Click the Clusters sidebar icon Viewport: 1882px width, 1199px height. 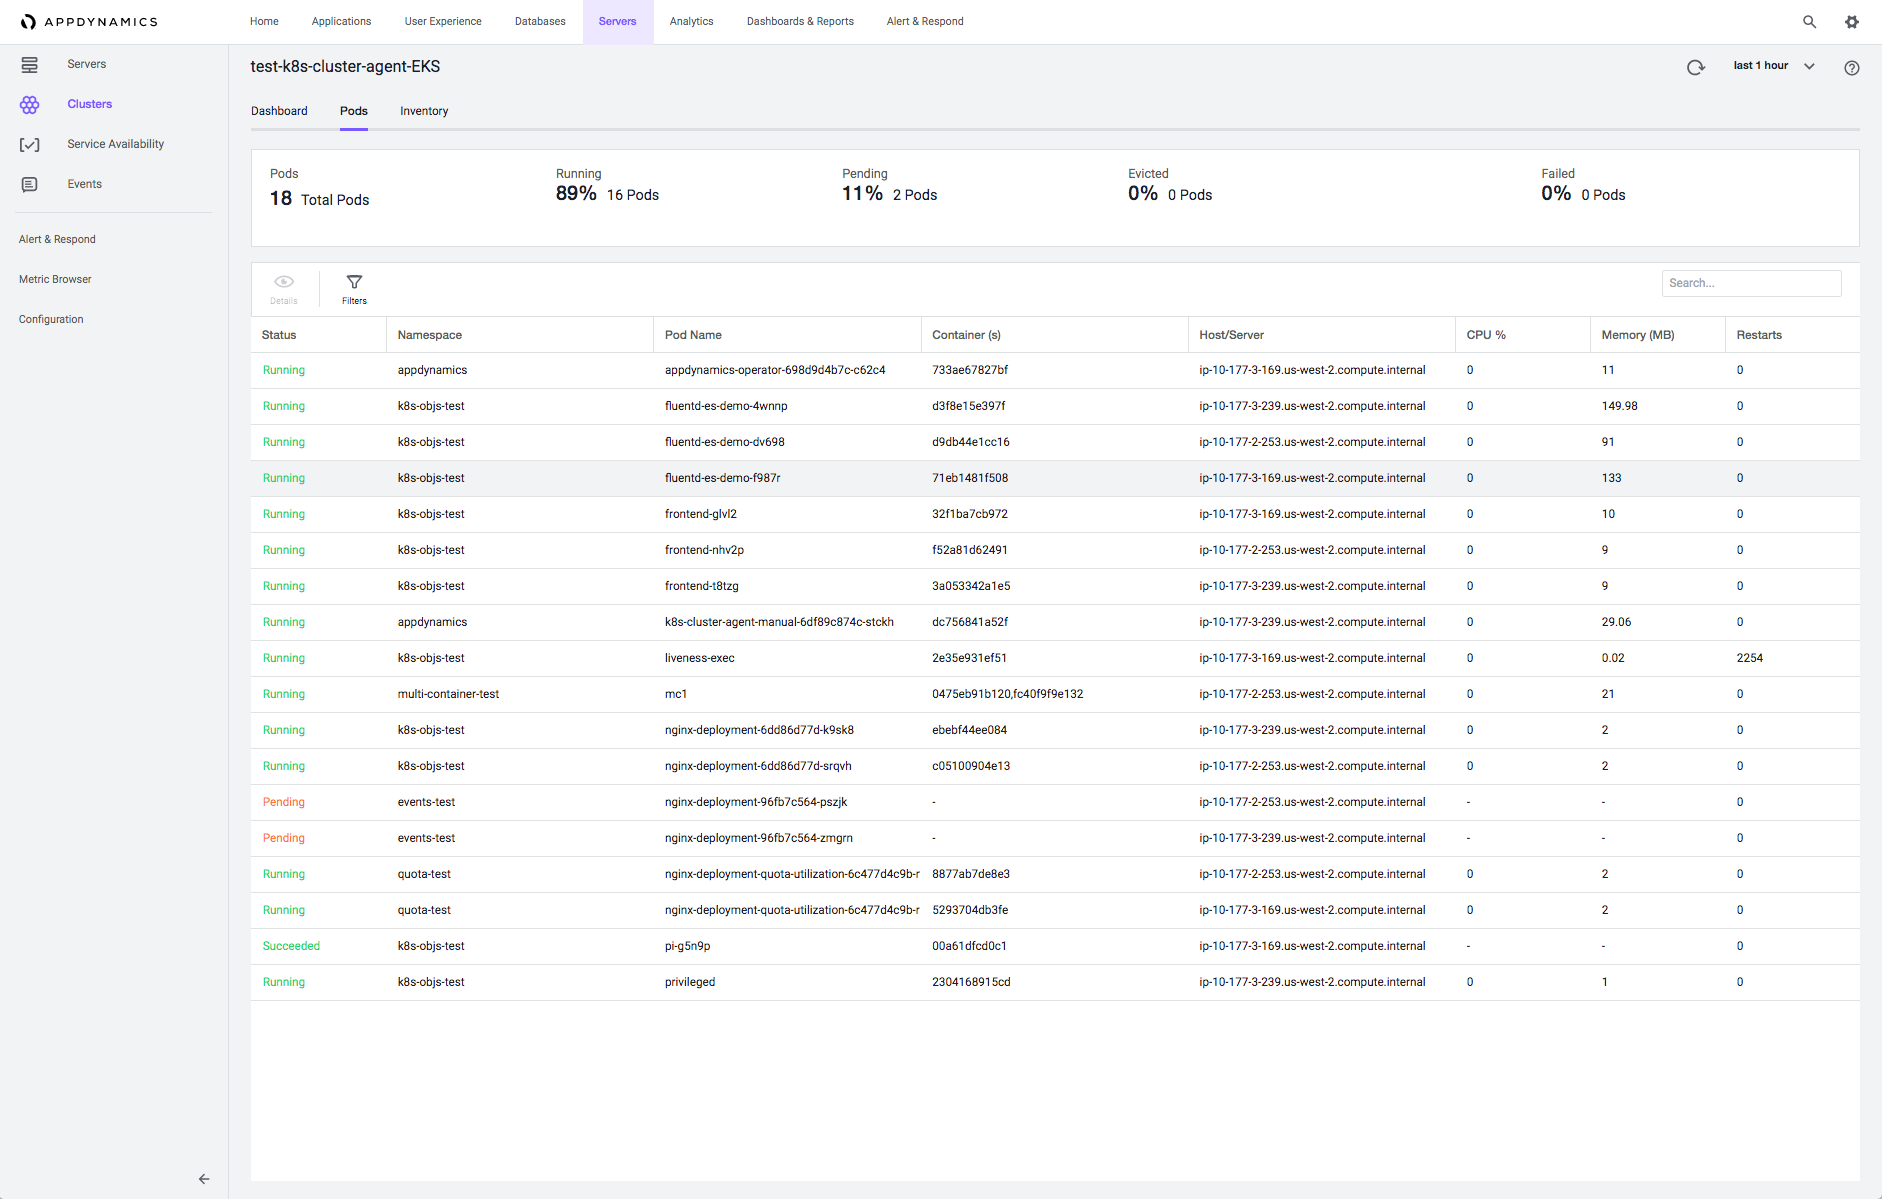[30, 104]
